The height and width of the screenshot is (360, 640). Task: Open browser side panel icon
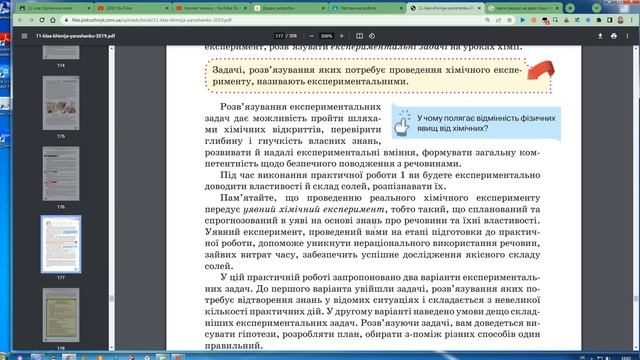[609, 20]
